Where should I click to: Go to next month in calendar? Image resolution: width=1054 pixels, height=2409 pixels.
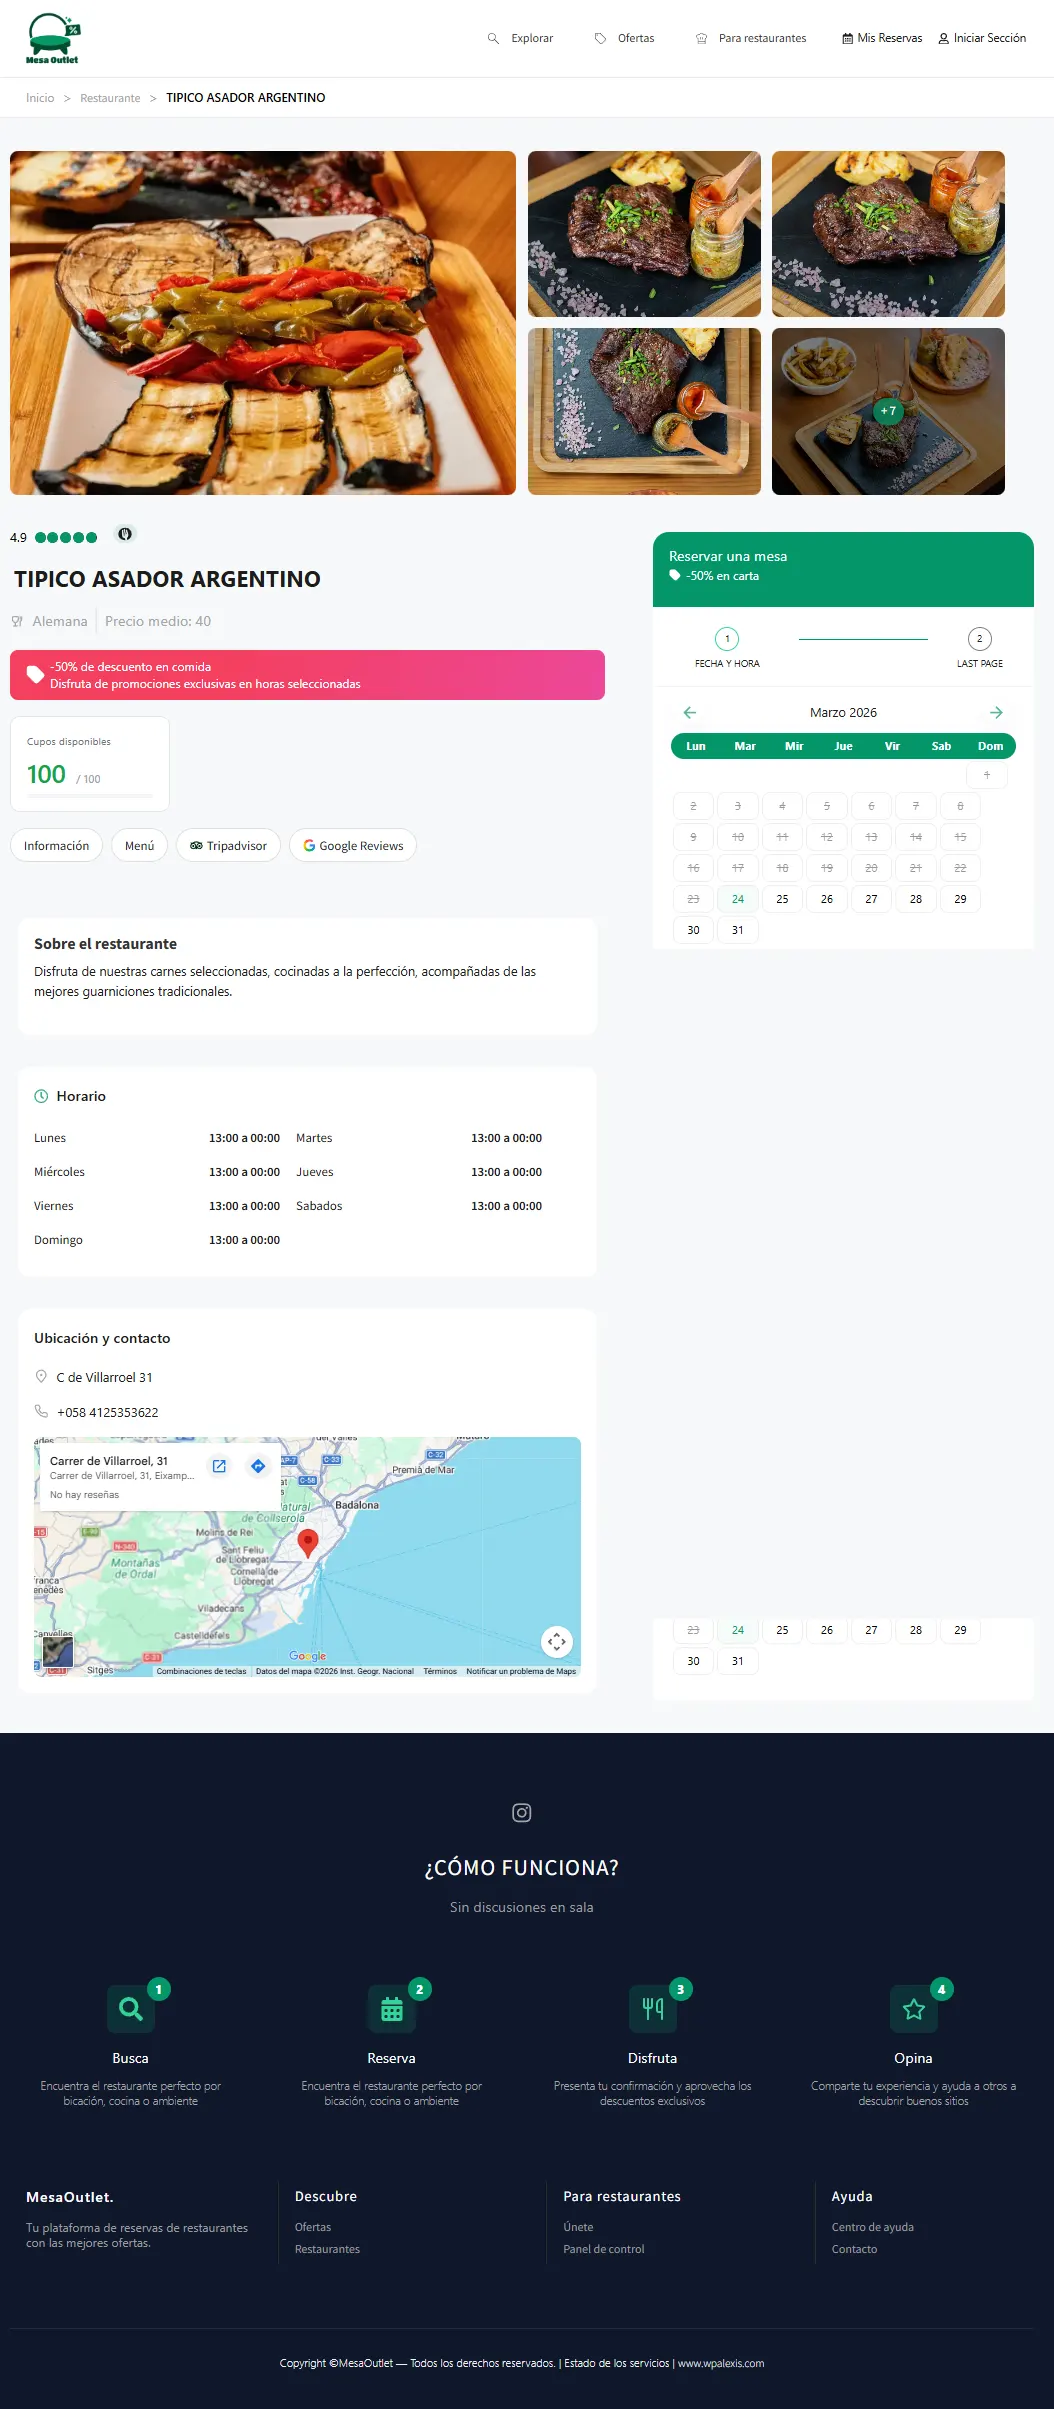(996, 713)
